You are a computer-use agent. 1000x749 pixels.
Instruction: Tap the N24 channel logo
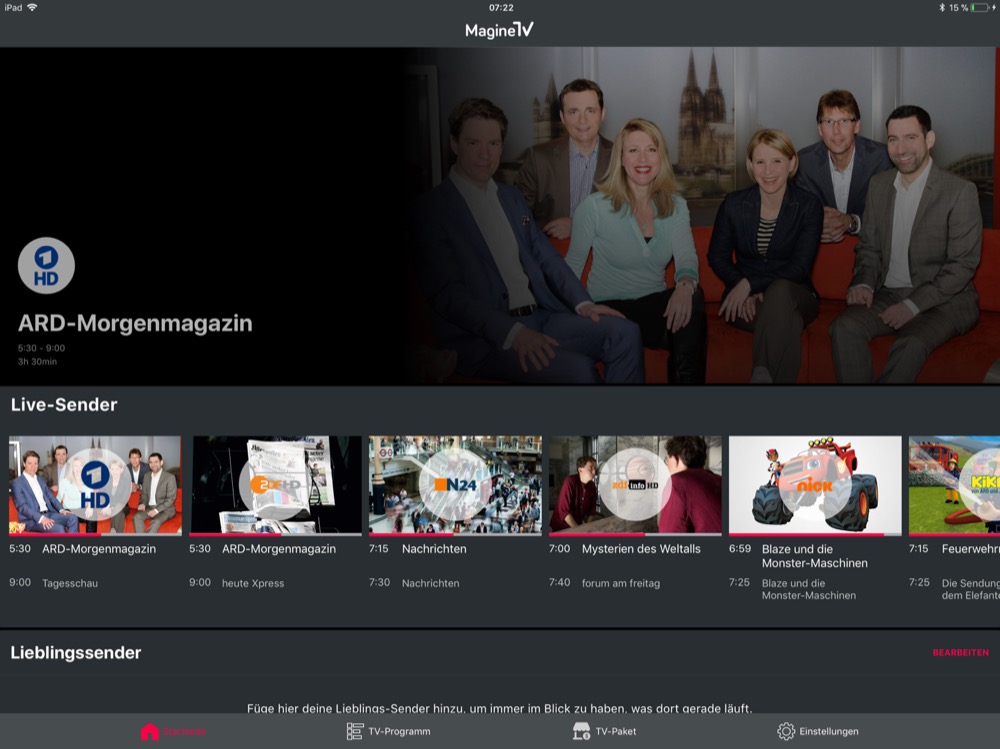455,485
